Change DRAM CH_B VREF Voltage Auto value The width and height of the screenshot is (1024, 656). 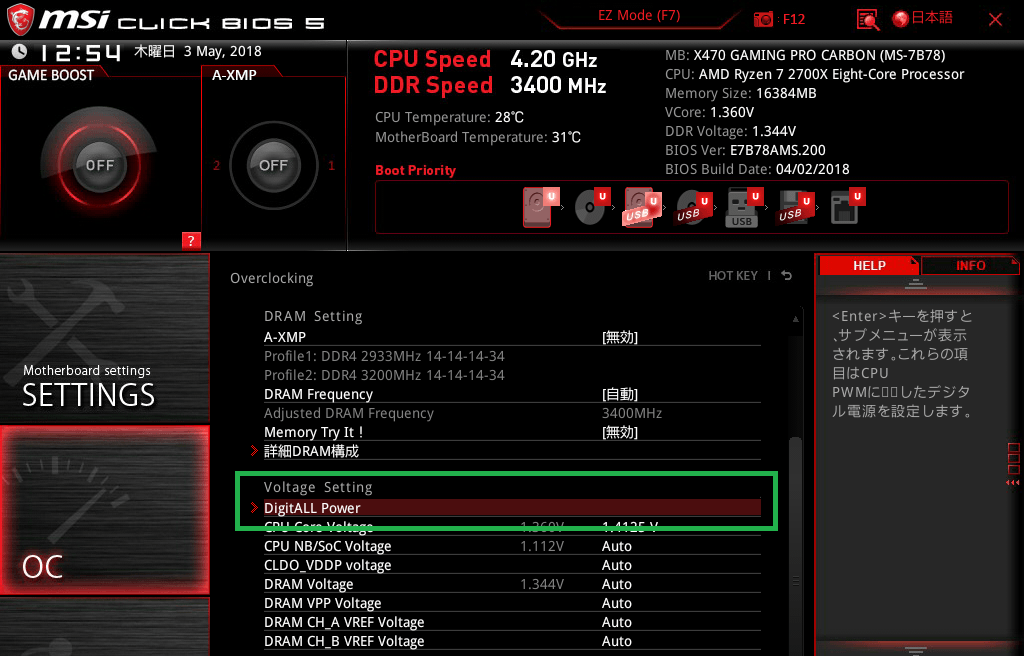(616, 641)
